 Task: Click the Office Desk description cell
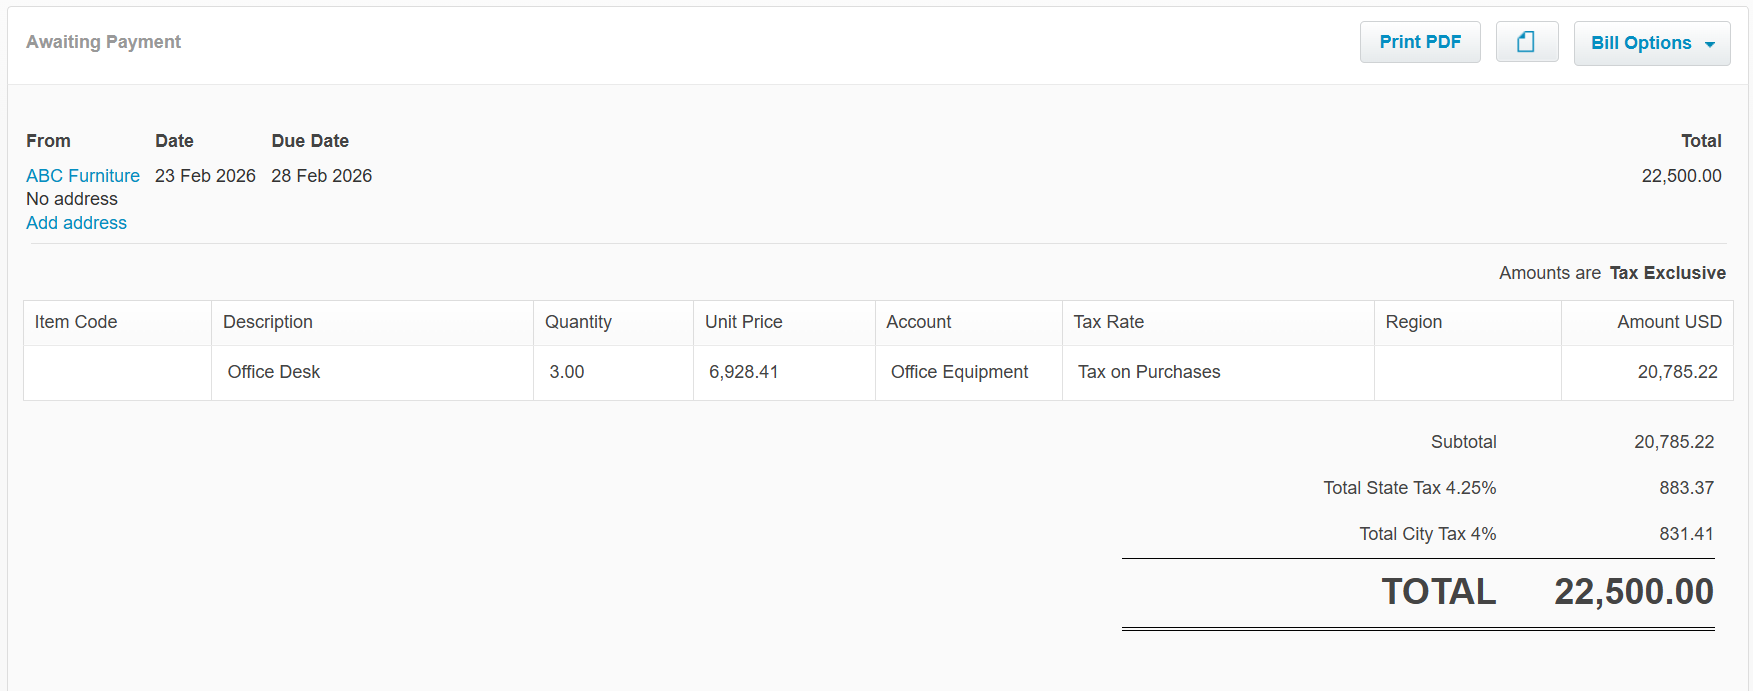pyautogui.click(x=274, y=372)
